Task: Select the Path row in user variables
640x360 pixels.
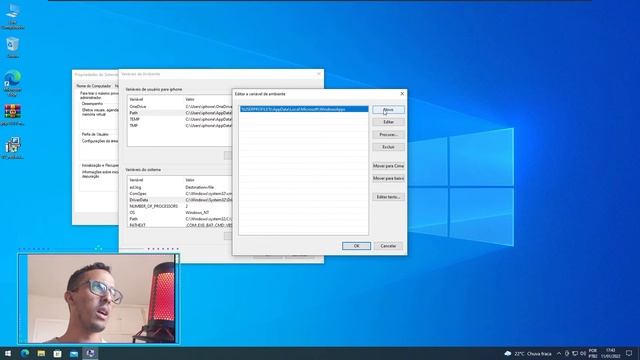Action: click(x=180, y=113)
